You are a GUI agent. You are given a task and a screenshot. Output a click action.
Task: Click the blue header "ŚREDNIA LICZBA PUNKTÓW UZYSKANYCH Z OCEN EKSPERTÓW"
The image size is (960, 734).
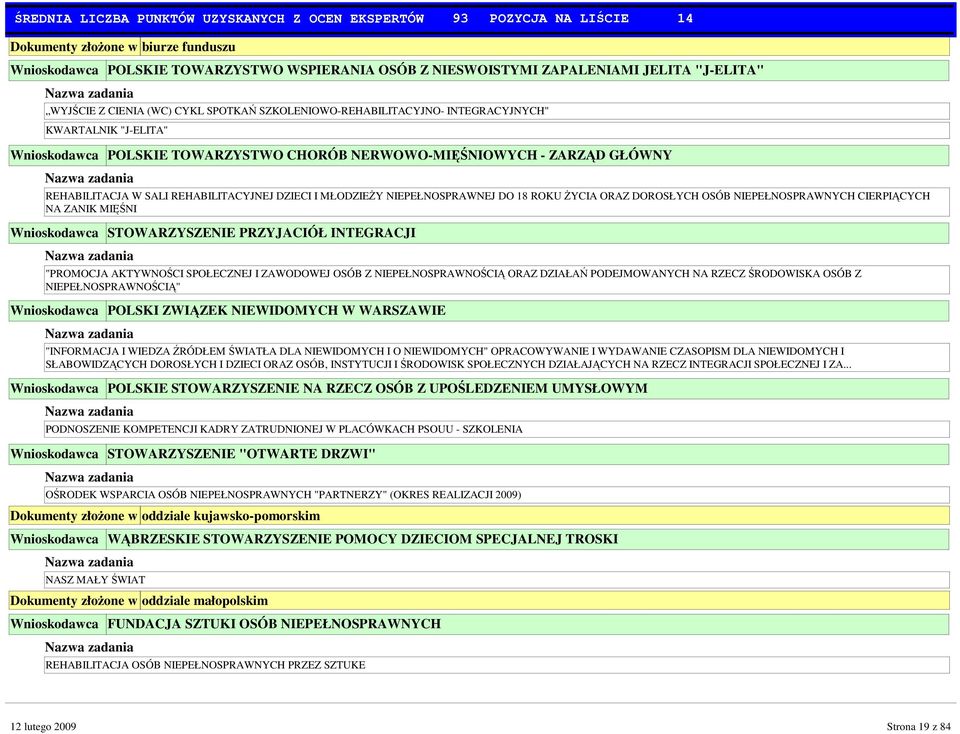point(219,18)
